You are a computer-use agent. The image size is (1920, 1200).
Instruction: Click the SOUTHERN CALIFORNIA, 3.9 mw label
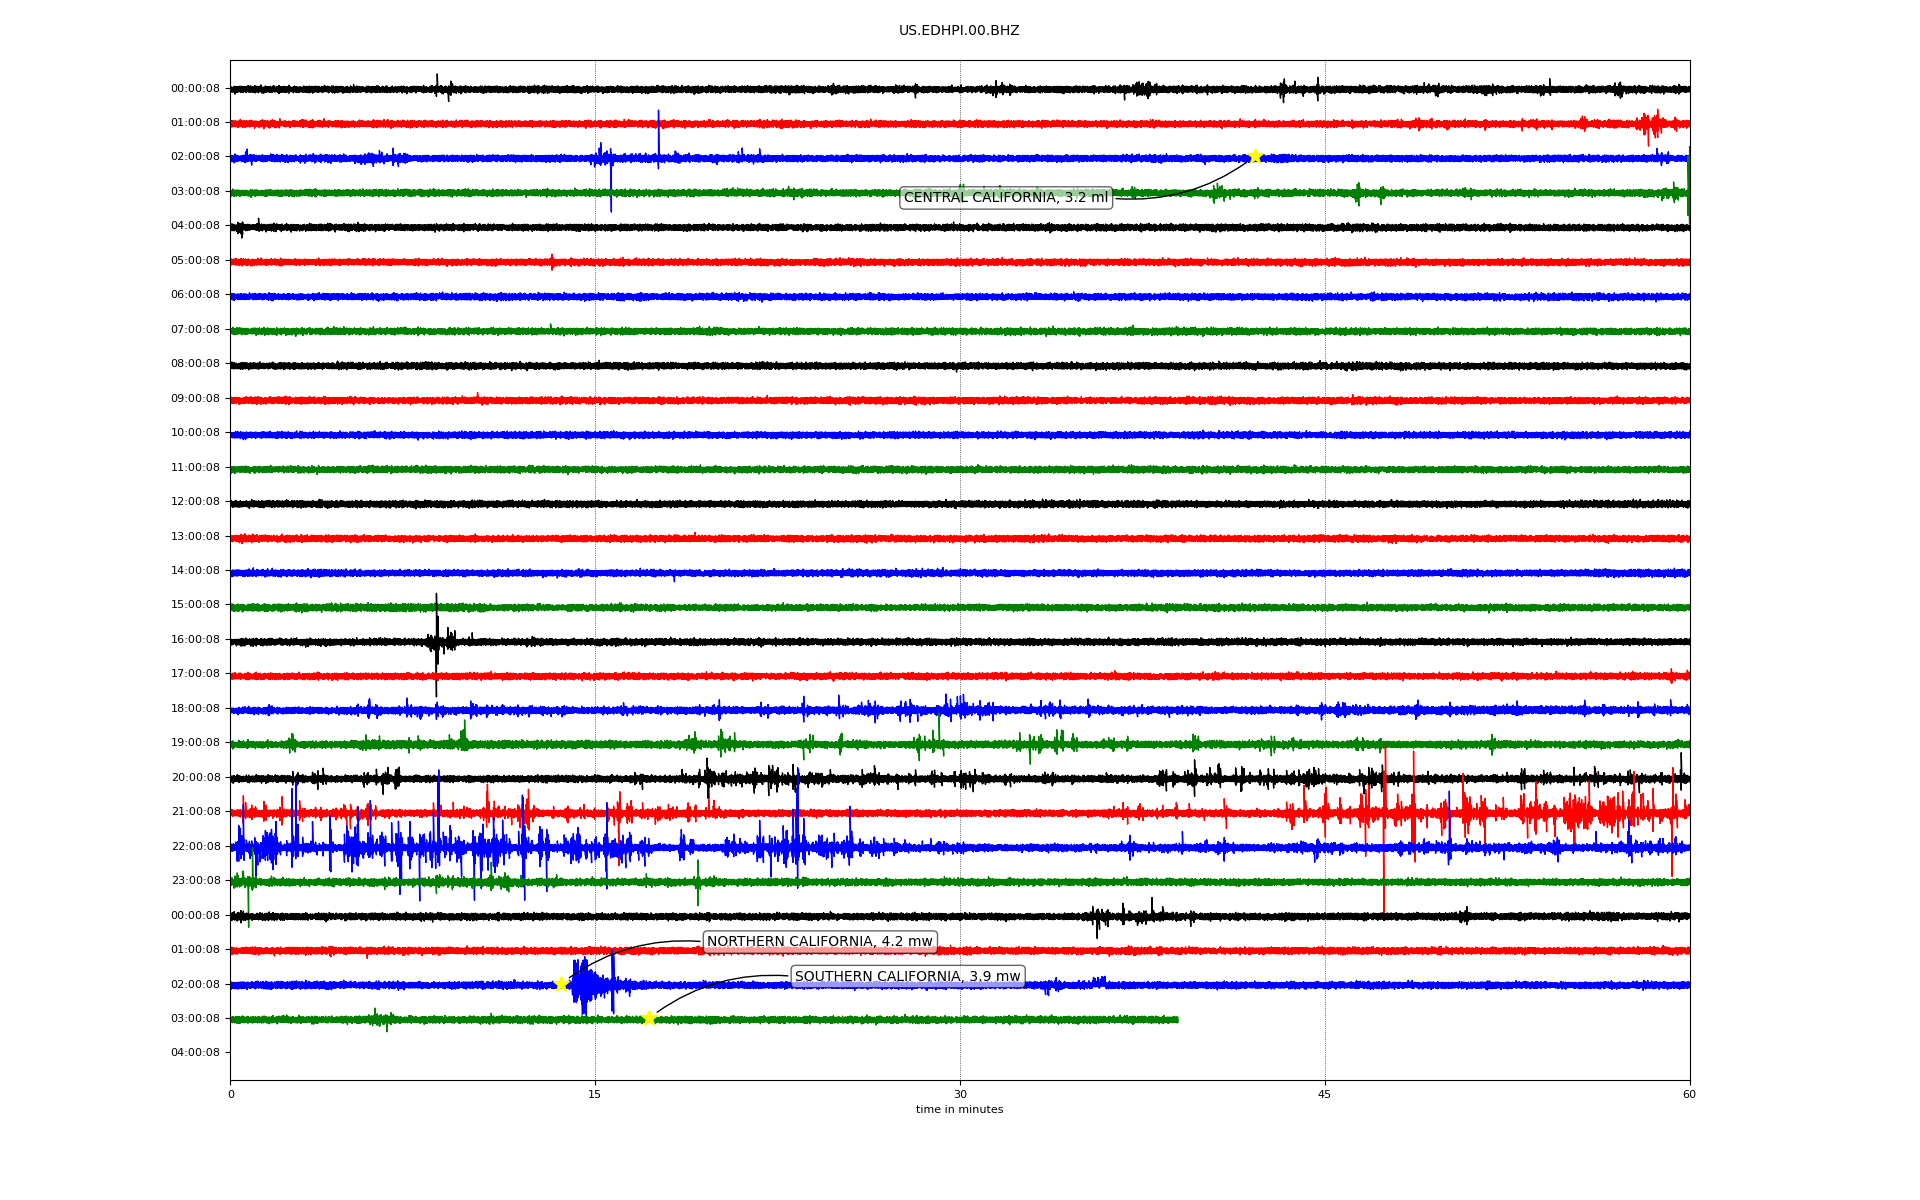(x=907, y=976)
